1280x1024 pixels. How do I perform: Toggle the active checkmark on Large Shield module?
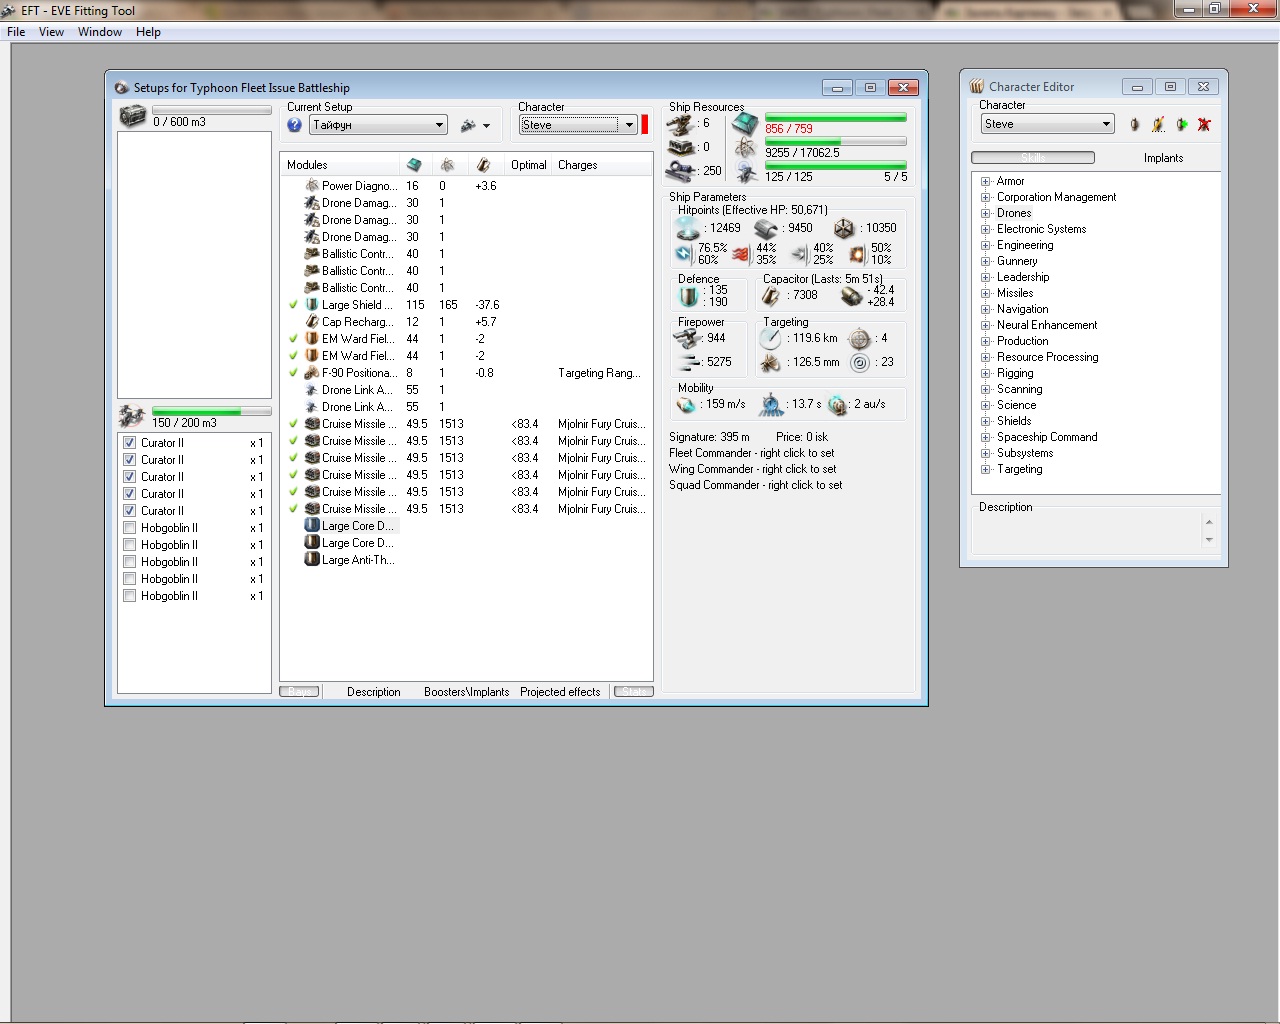coord(293,305)
